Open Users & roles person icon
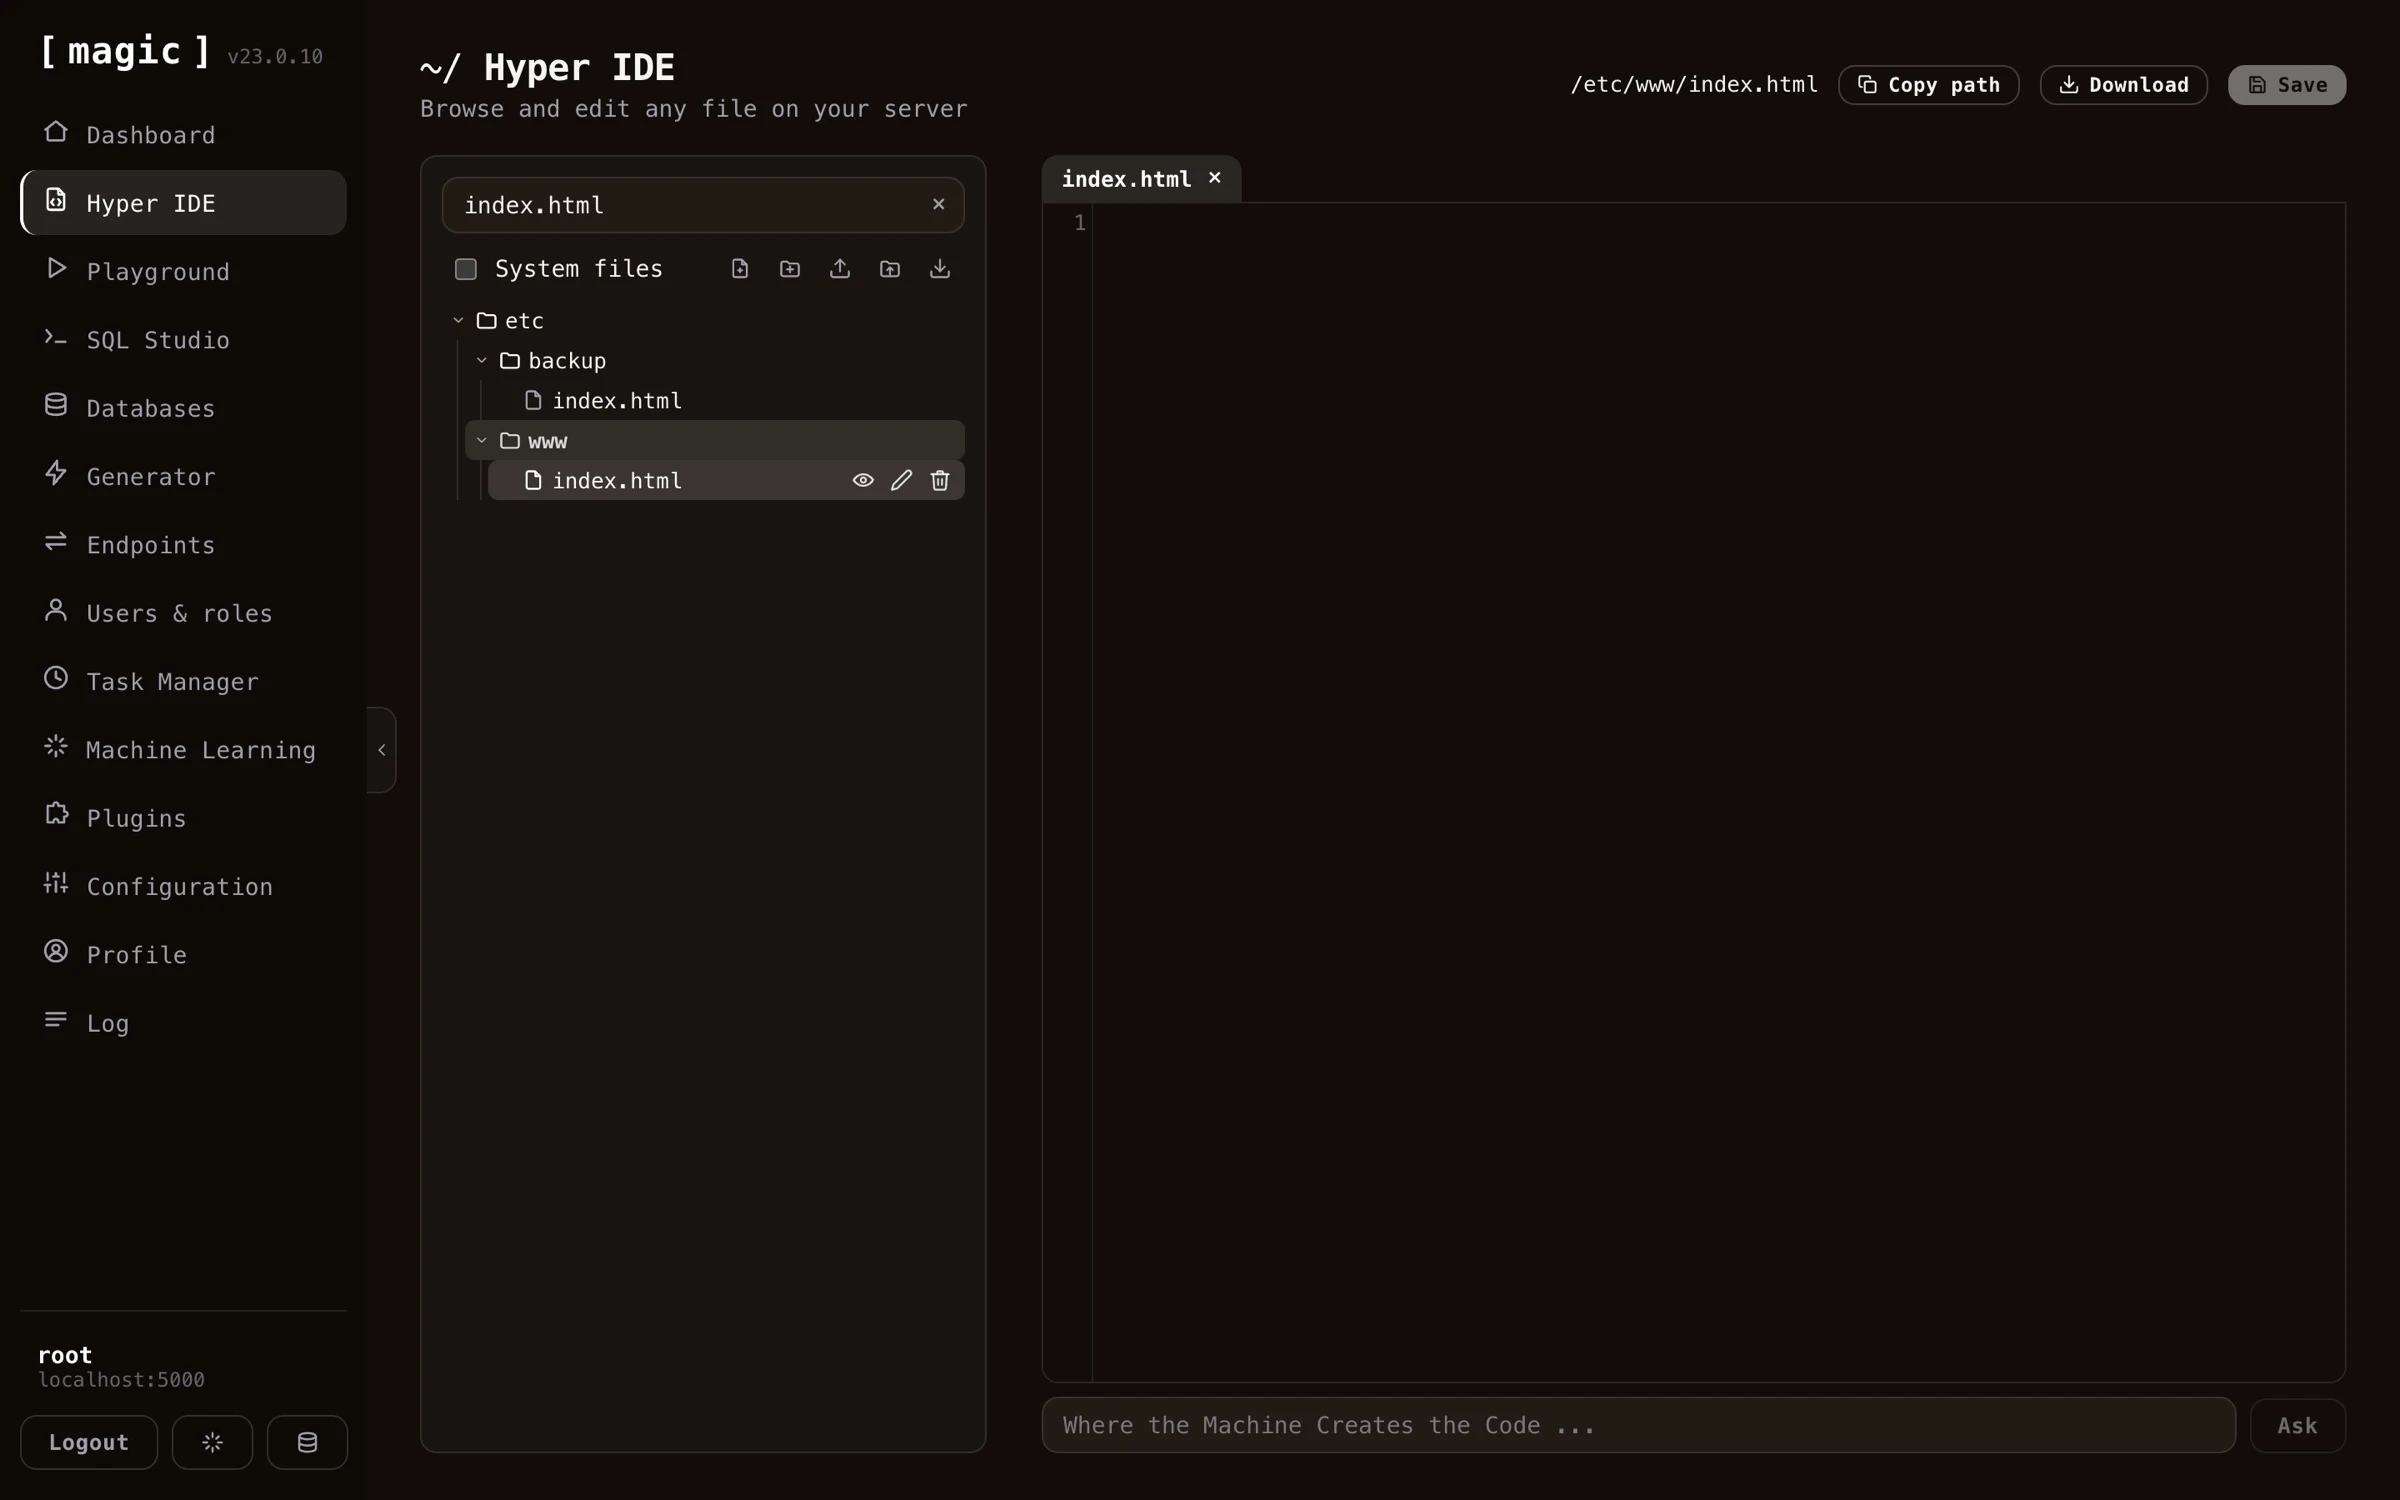 click(x=56, y=610)
